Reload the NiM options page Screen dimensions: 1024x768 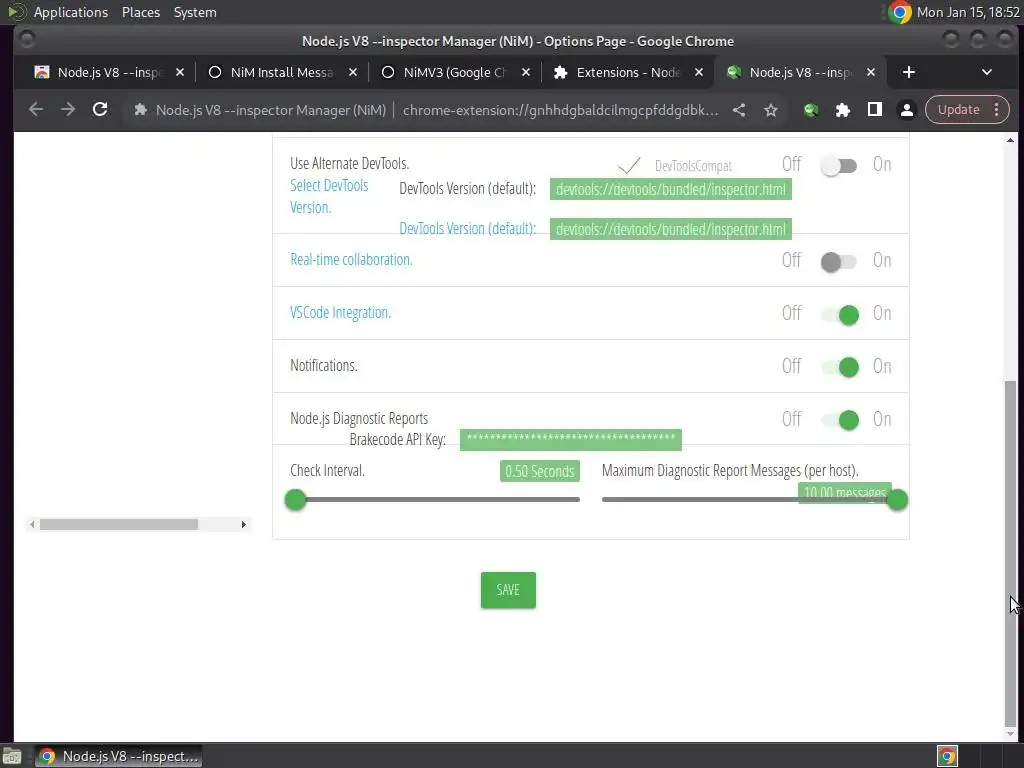pos(100,110)
